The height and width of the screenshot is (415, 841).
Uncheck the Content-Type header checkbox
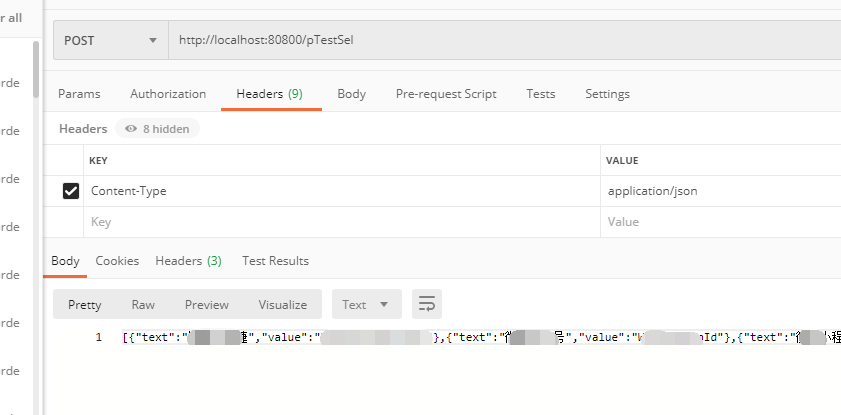(71, 191)
